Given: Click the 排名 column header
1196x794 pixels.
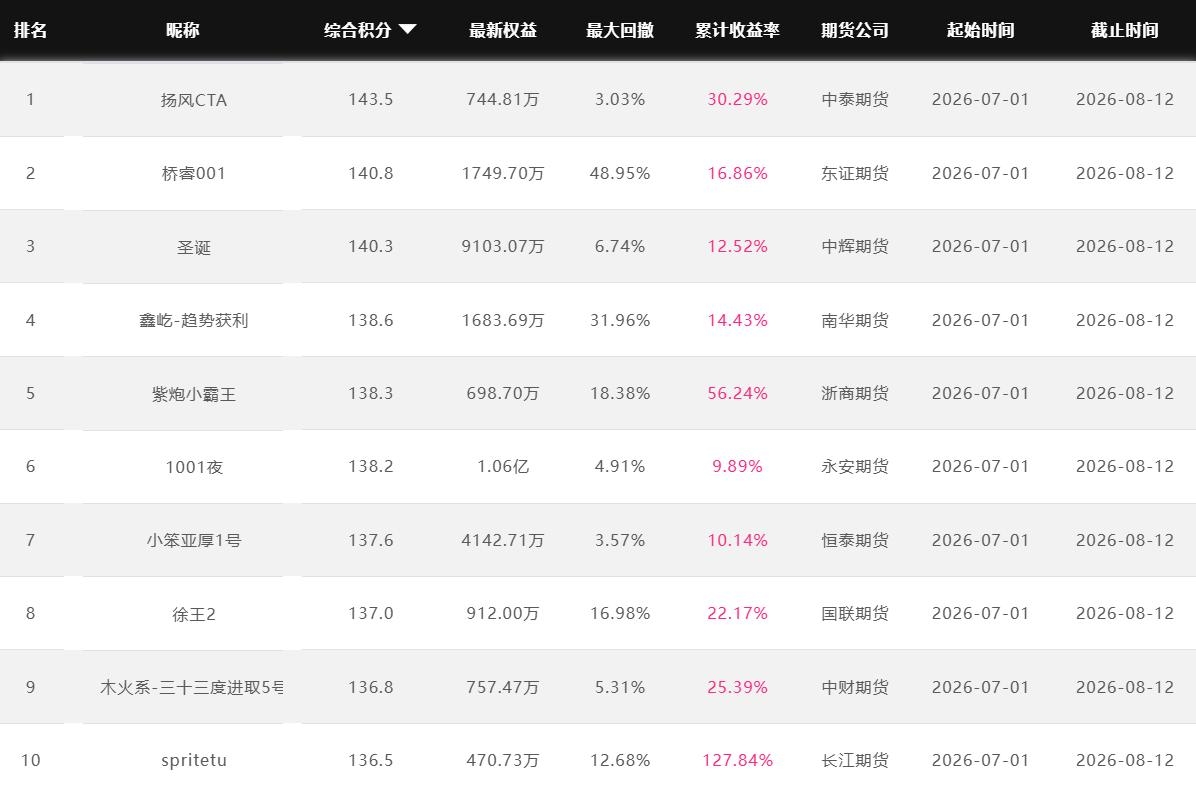Looking at the screenshot, I should 31,30.
